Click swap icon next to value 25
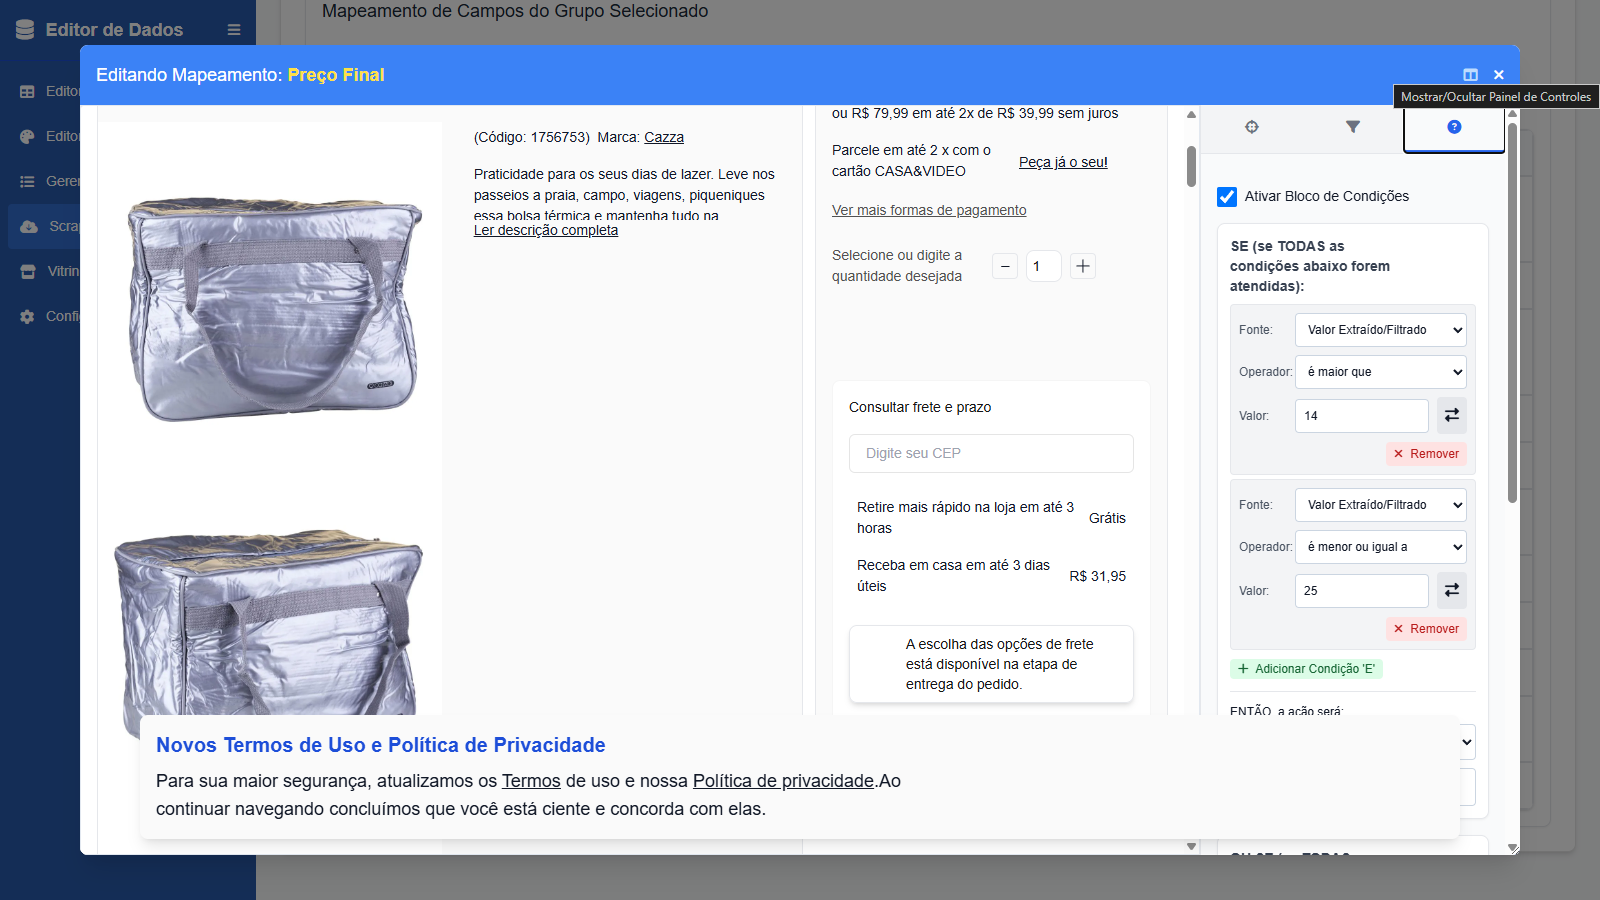1600x900 pixels. coord(1451,590)
